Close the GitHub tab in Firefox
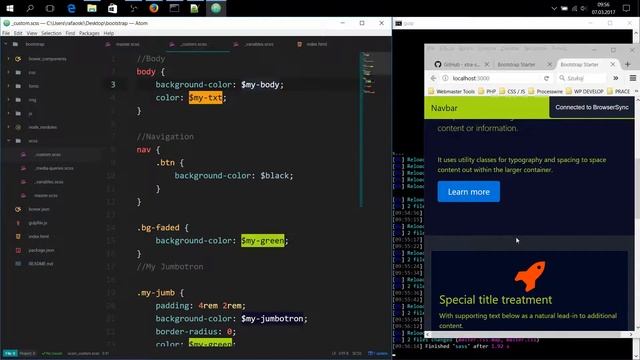Image resolution: width=640 pixels, height=360 pixels. click(487, 64)
